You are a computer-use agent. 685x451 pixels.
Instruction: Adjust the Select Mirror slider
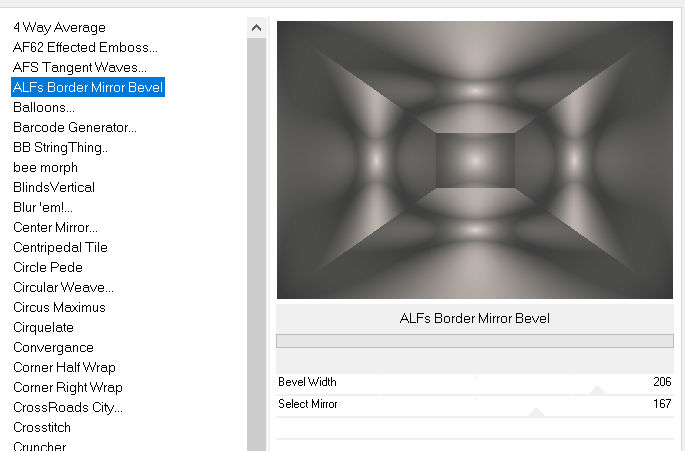[536, 411]
